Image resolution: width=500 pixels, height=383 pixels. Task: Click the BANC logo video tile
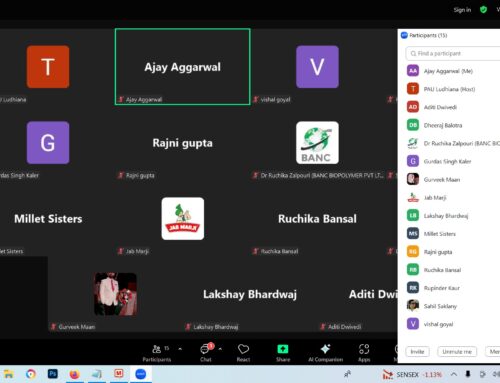pos(317,143)
